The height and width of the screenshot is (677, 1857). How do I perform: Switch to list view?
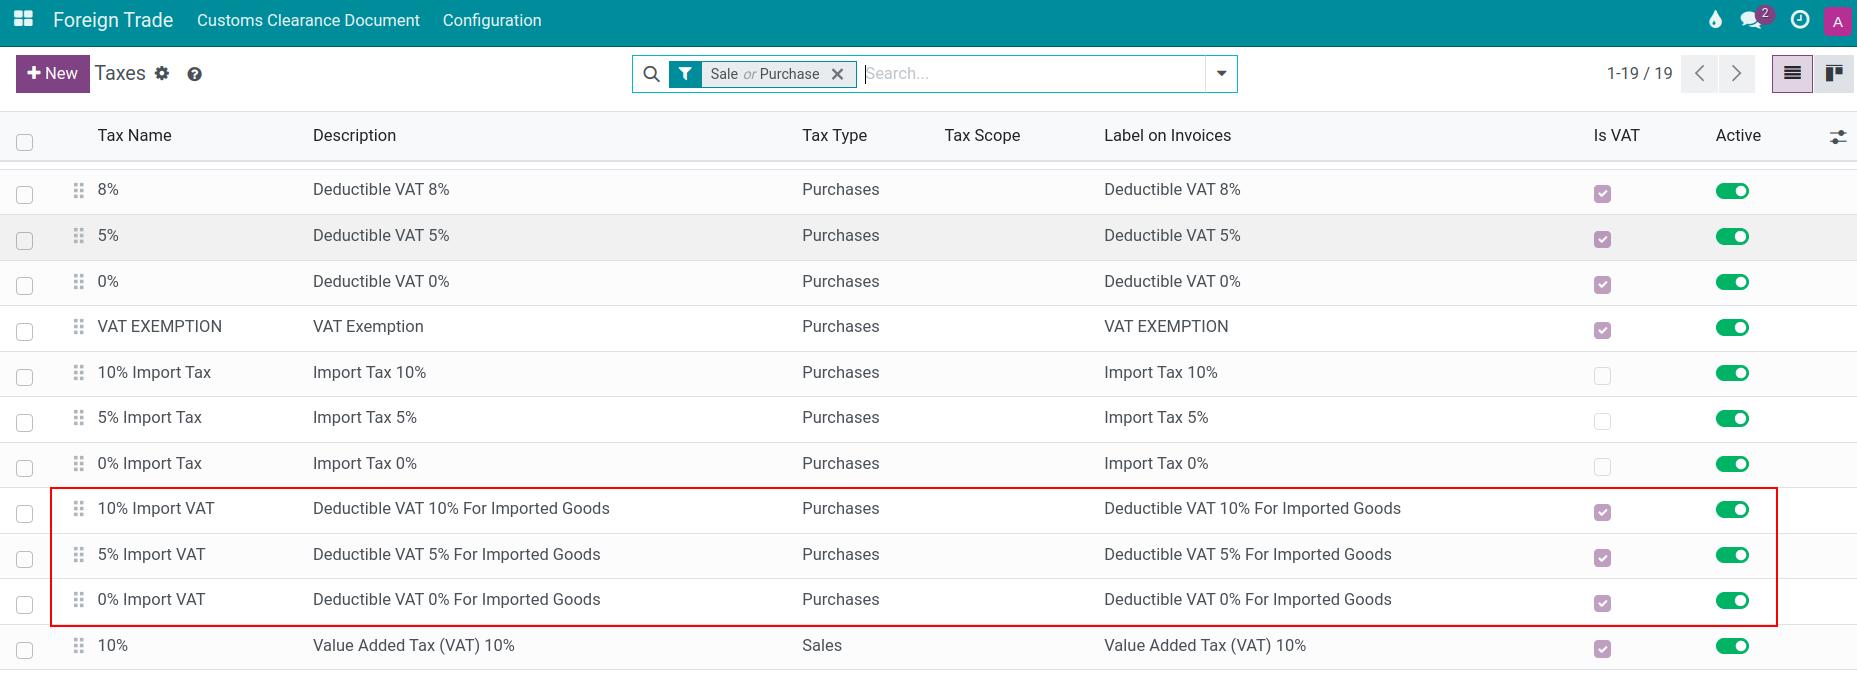click(x=1792, y=74)
